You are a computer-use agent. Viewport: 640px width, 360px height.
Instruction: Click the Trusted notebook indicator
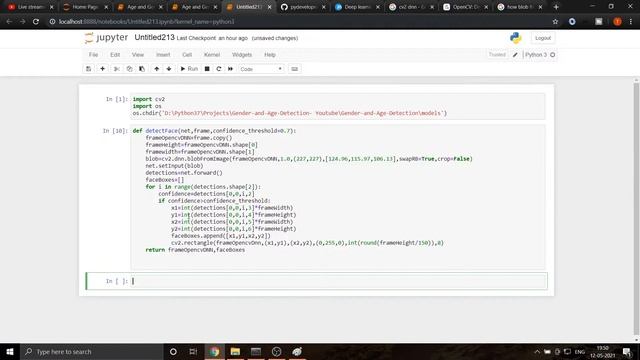tap(497, 55)
